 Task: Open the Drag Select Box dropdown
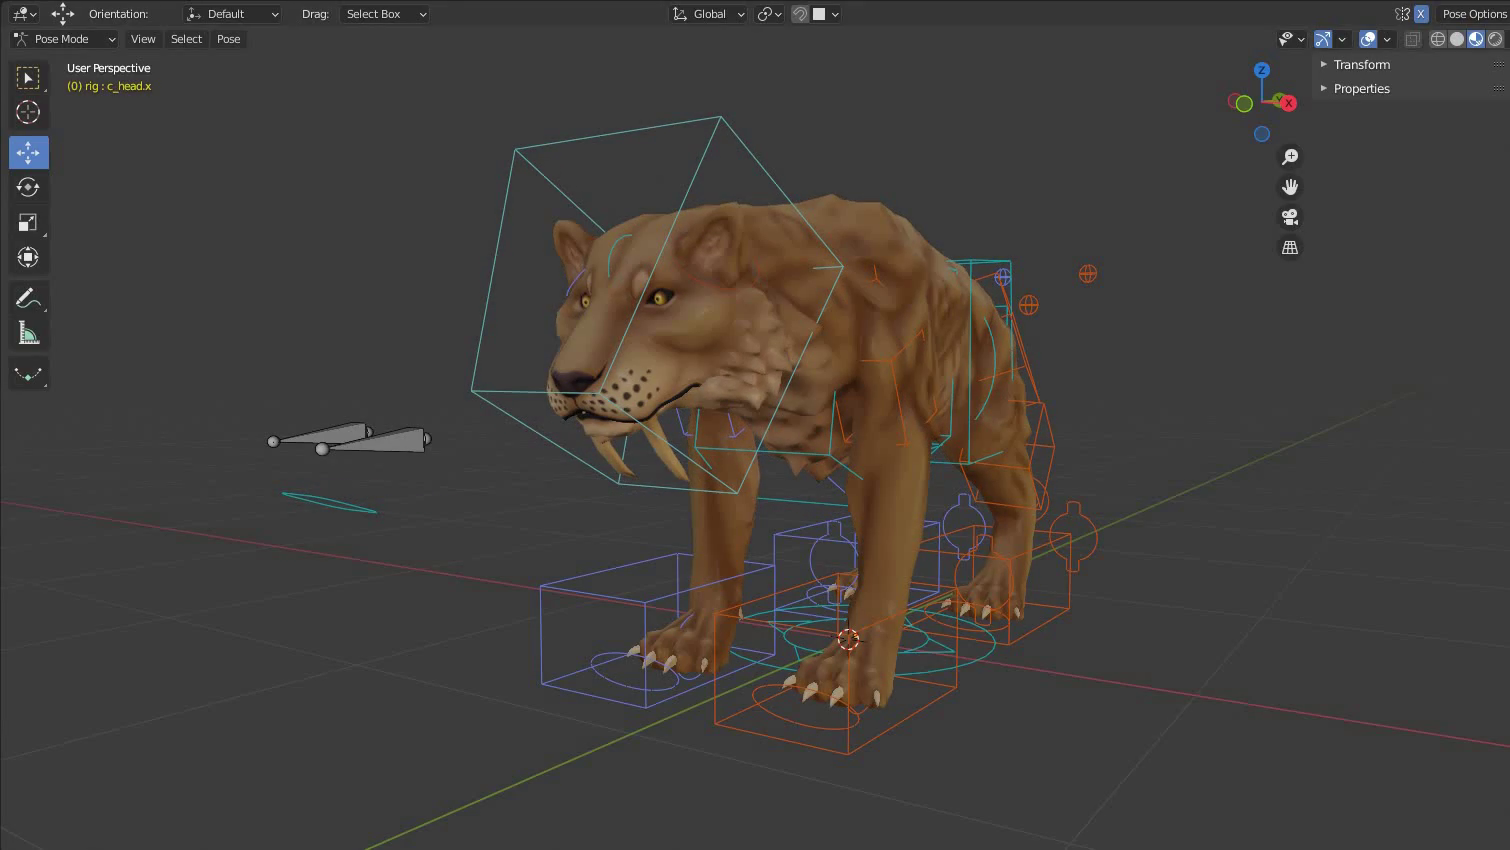[385, 14]
